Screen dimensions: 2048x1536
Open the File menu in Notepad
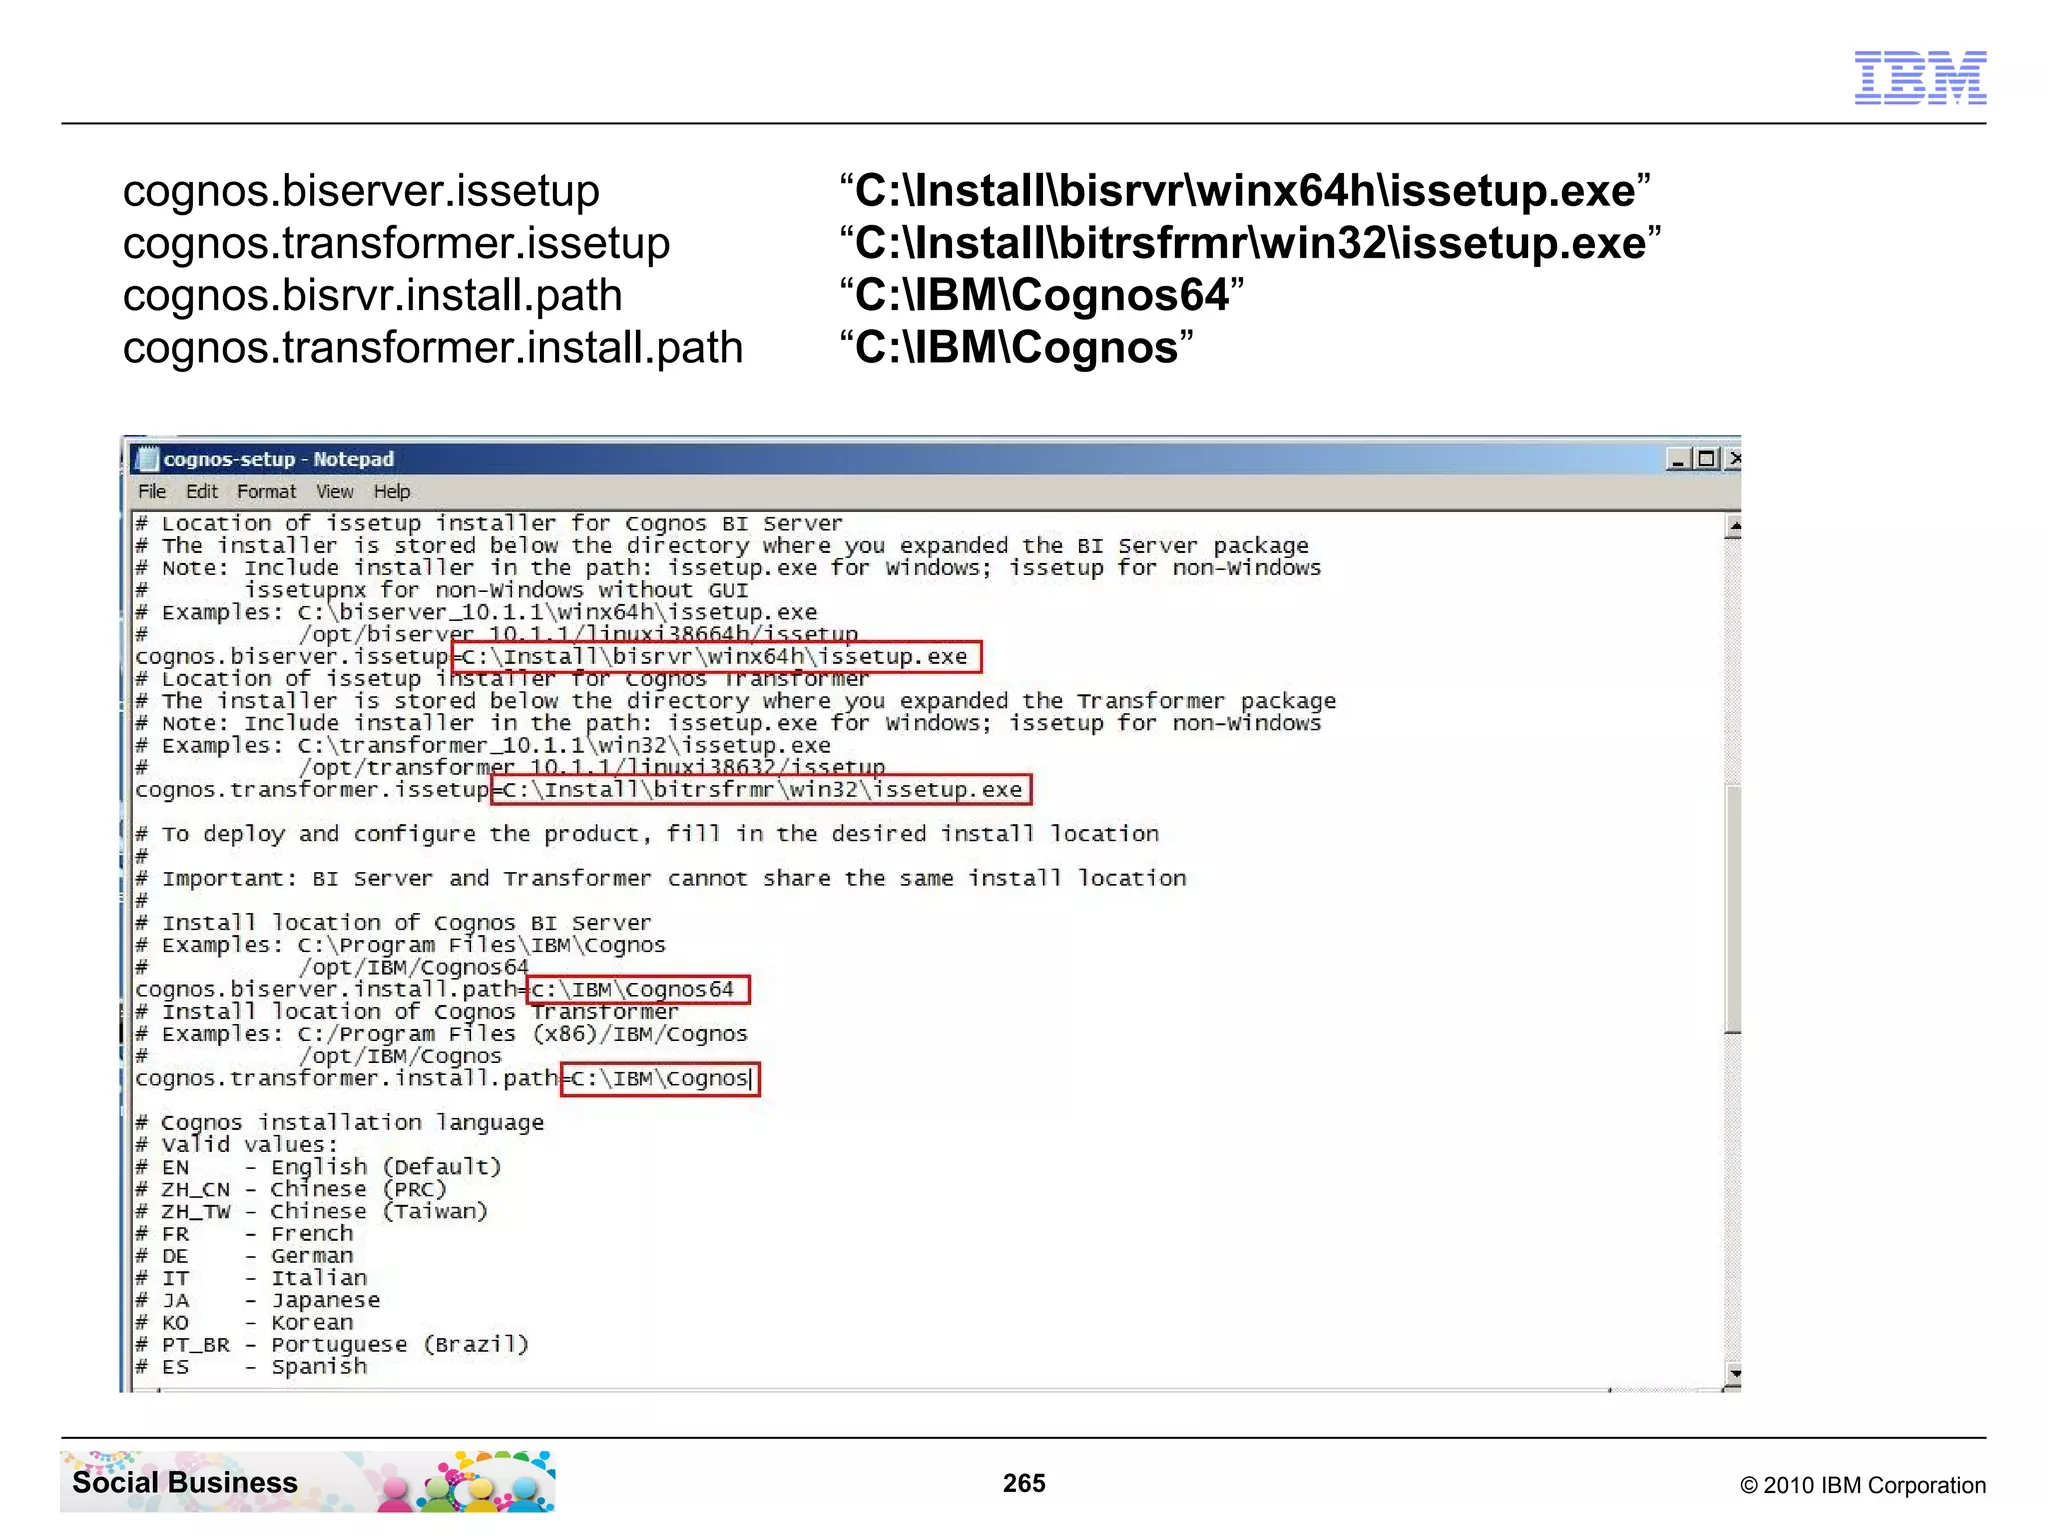click(x=152, y=491)
